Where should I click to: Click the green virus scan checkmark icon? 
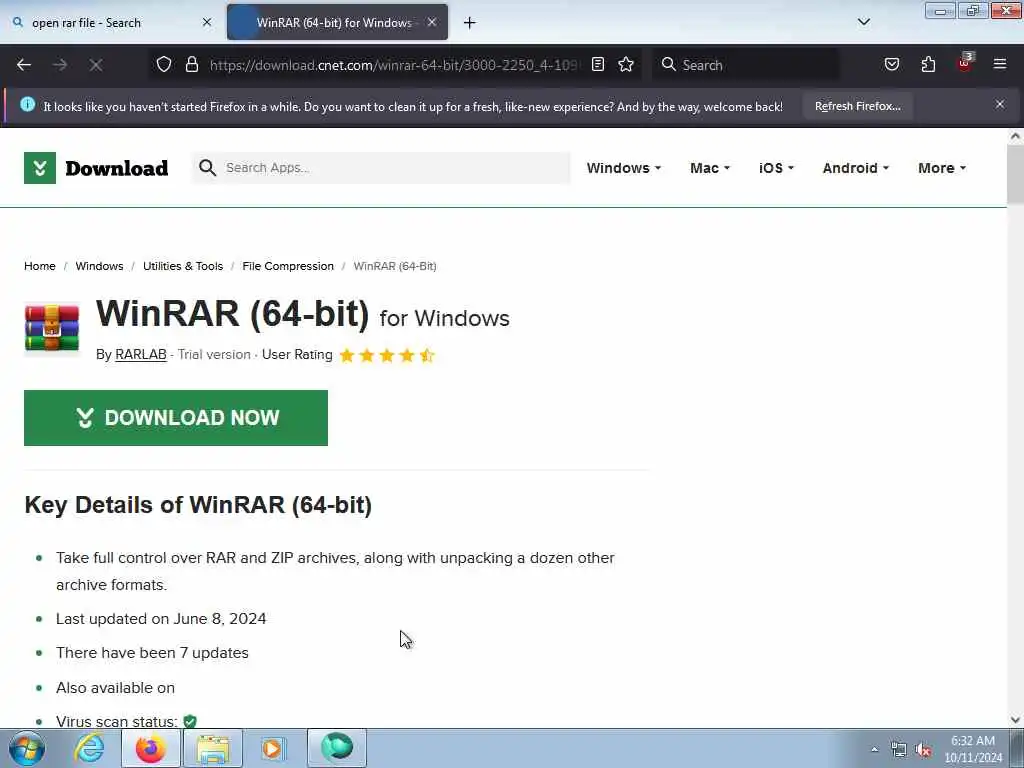[190, 722]
